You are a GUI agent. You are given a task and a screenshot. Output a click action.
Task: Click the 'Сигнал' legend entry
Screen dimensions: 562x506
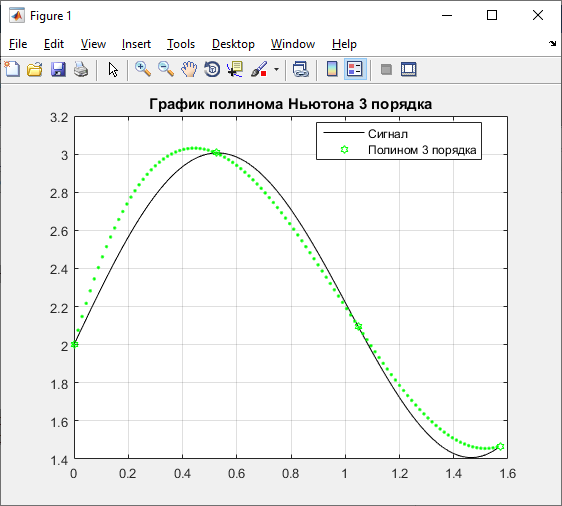pos(388,134)
